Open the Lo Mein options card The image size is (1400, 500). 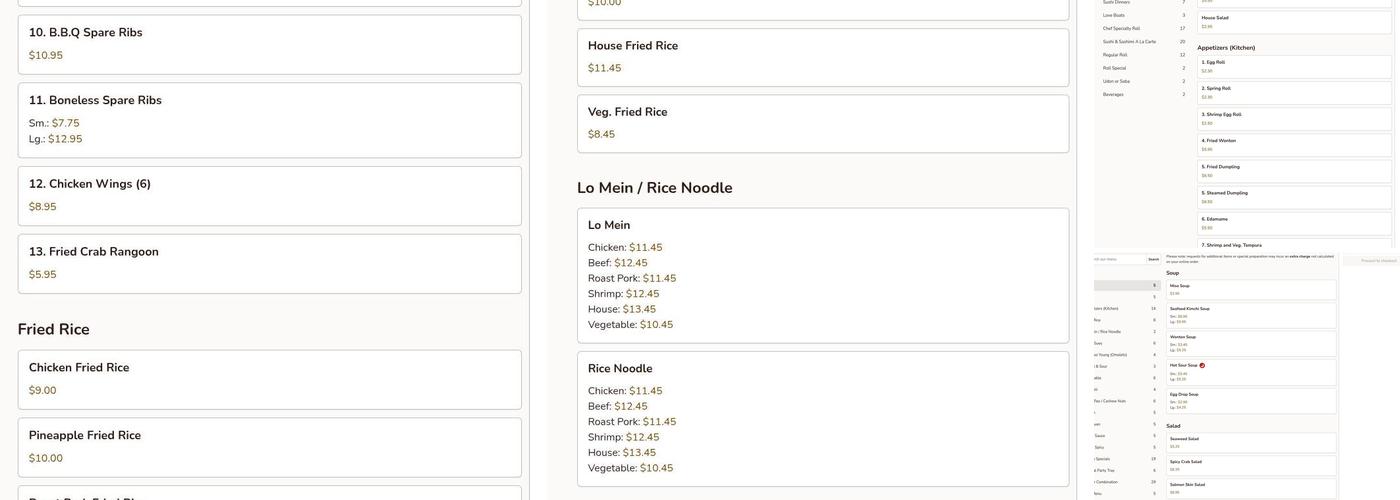(822, 275)
